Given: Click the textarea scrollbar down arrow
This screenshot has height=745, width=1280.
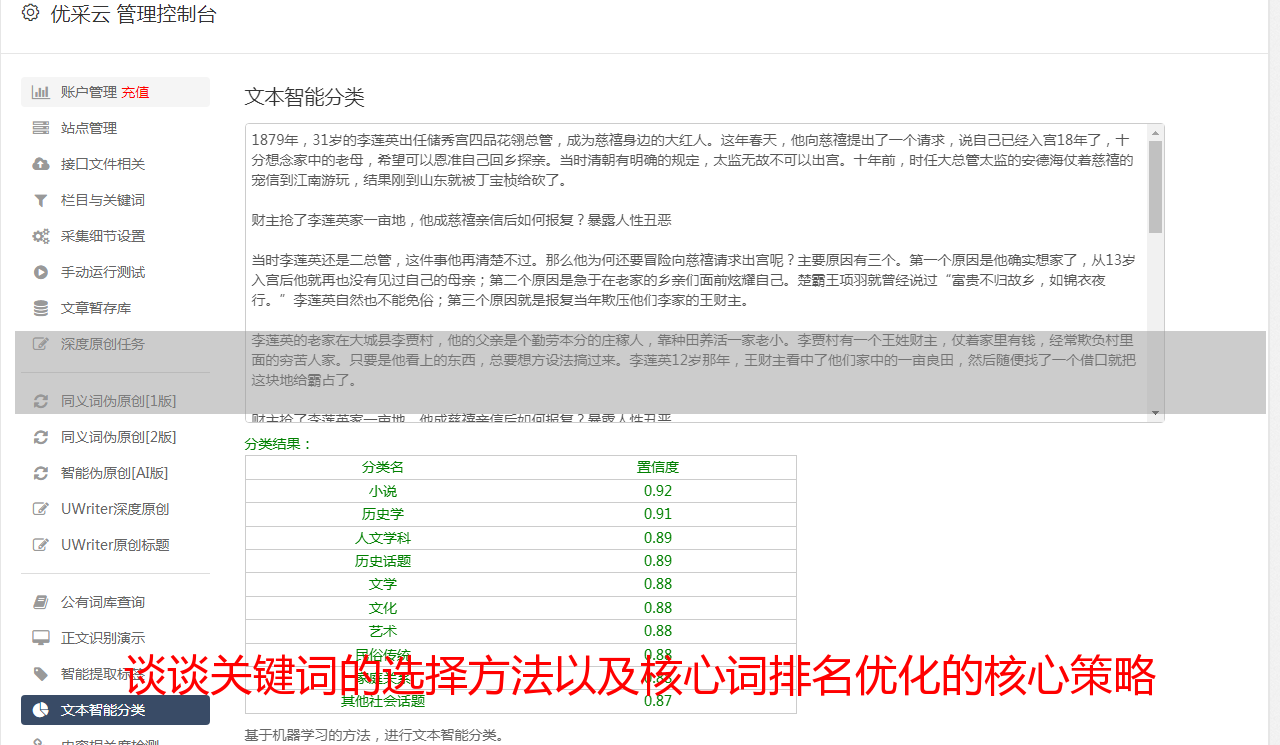Looking at the screenshot, I should click(x=1155, y=413).
